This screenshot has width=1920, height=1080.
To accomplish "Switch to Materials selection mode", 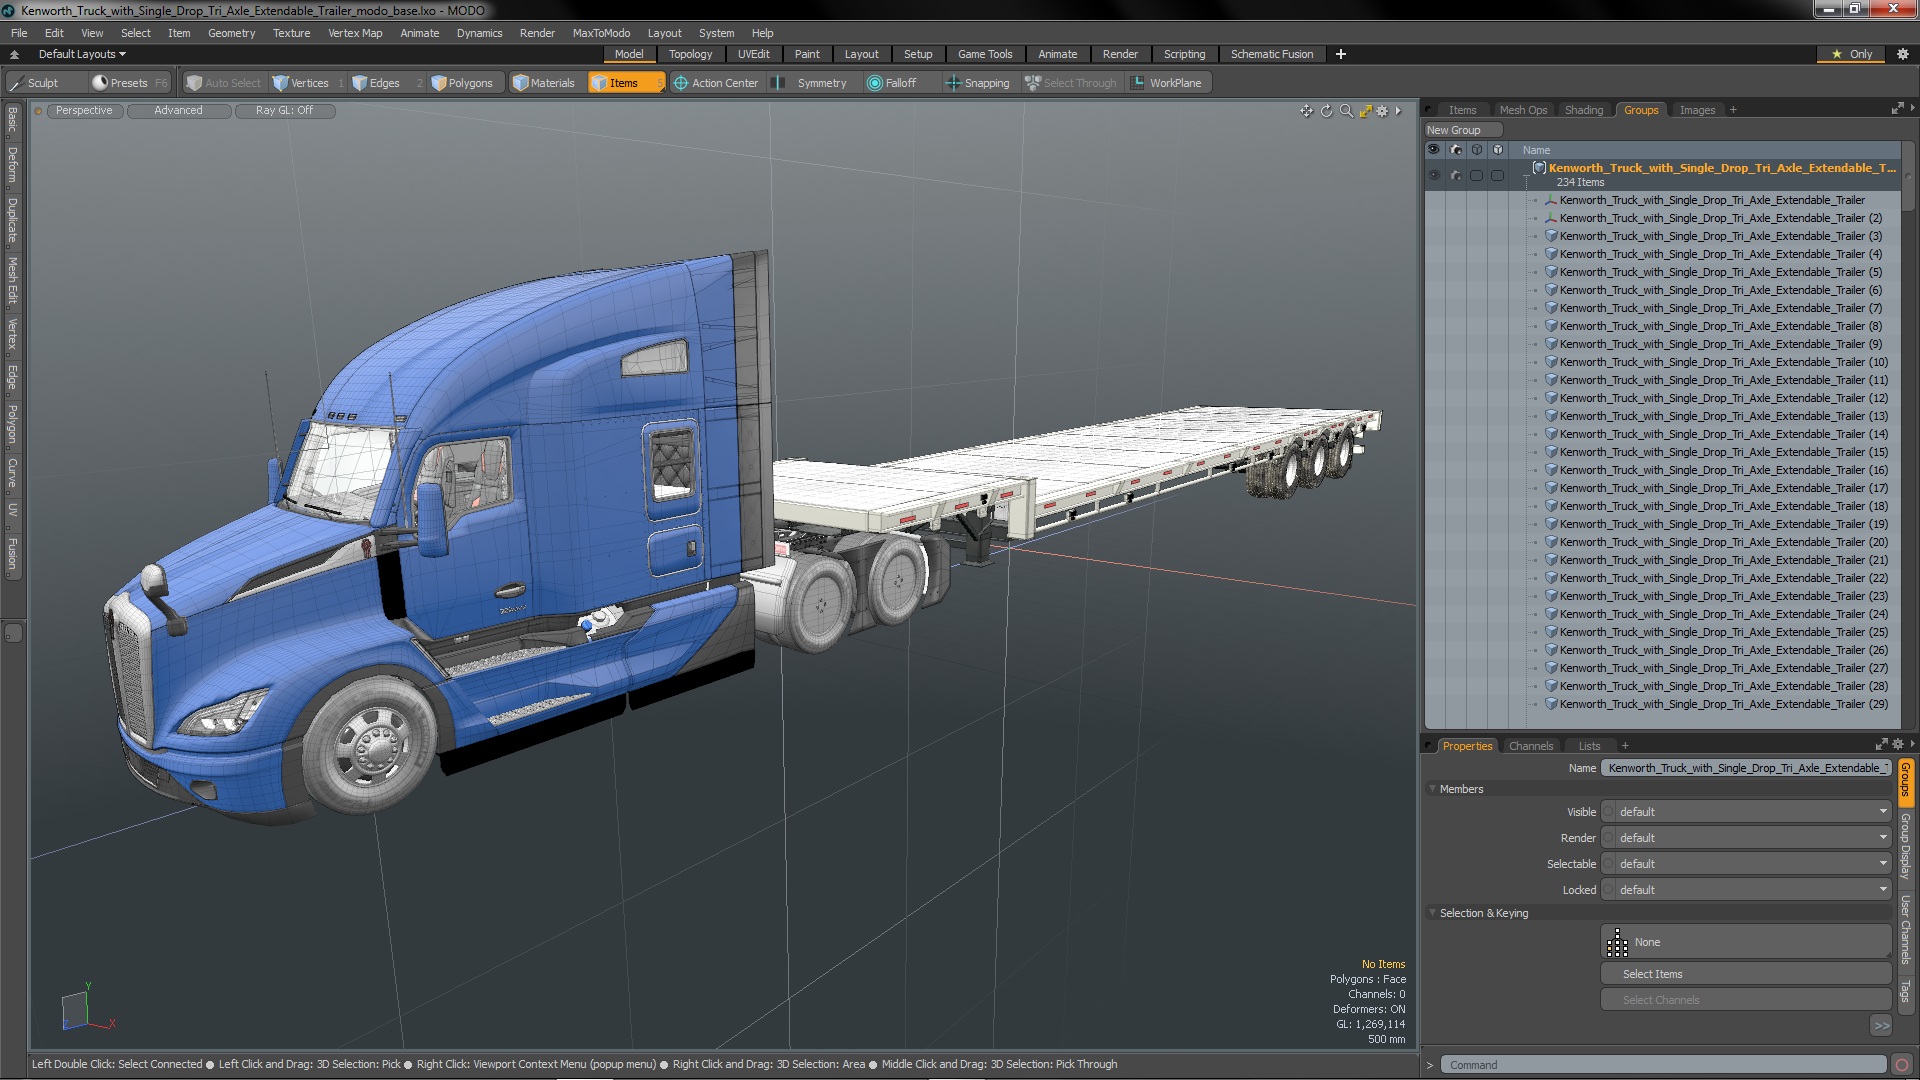I will [x=545, y=83].
